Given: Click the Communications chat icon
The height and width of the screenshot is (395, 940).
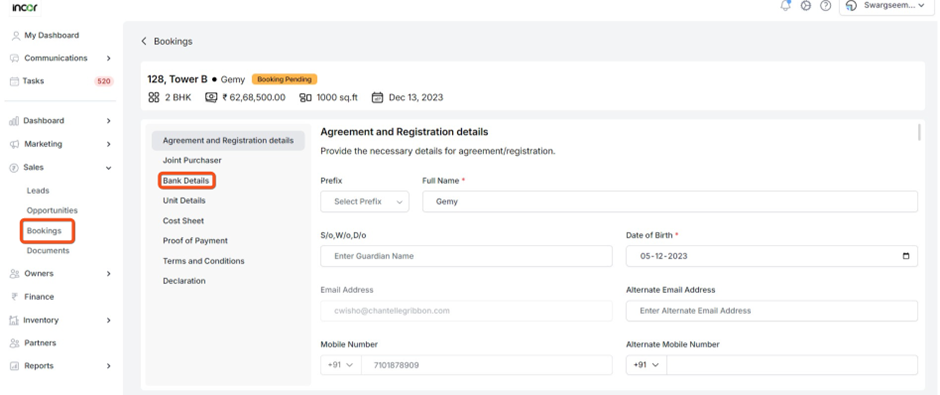Looking at the screenshot, I should 15,58.
